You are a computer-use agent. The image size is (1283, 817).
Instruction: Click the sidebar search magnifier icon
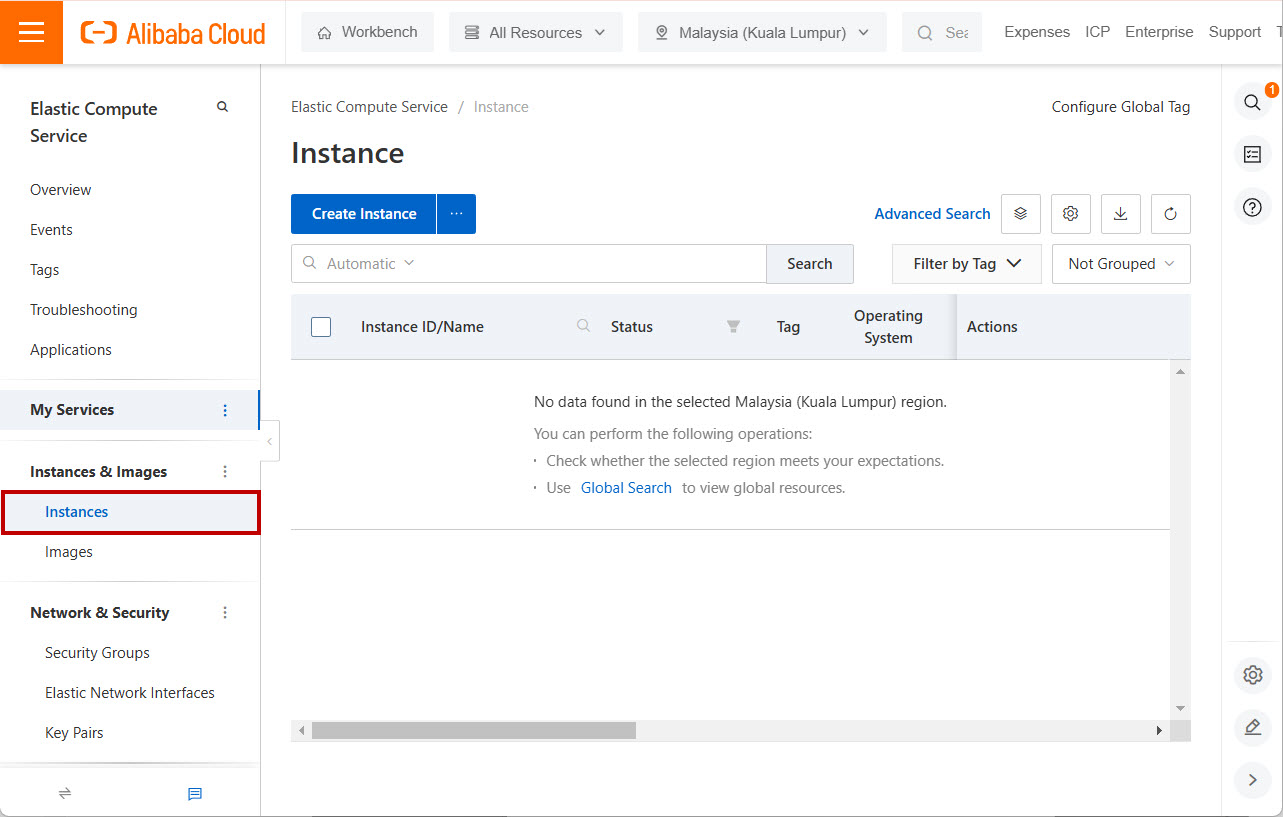(x=222, y=107)
